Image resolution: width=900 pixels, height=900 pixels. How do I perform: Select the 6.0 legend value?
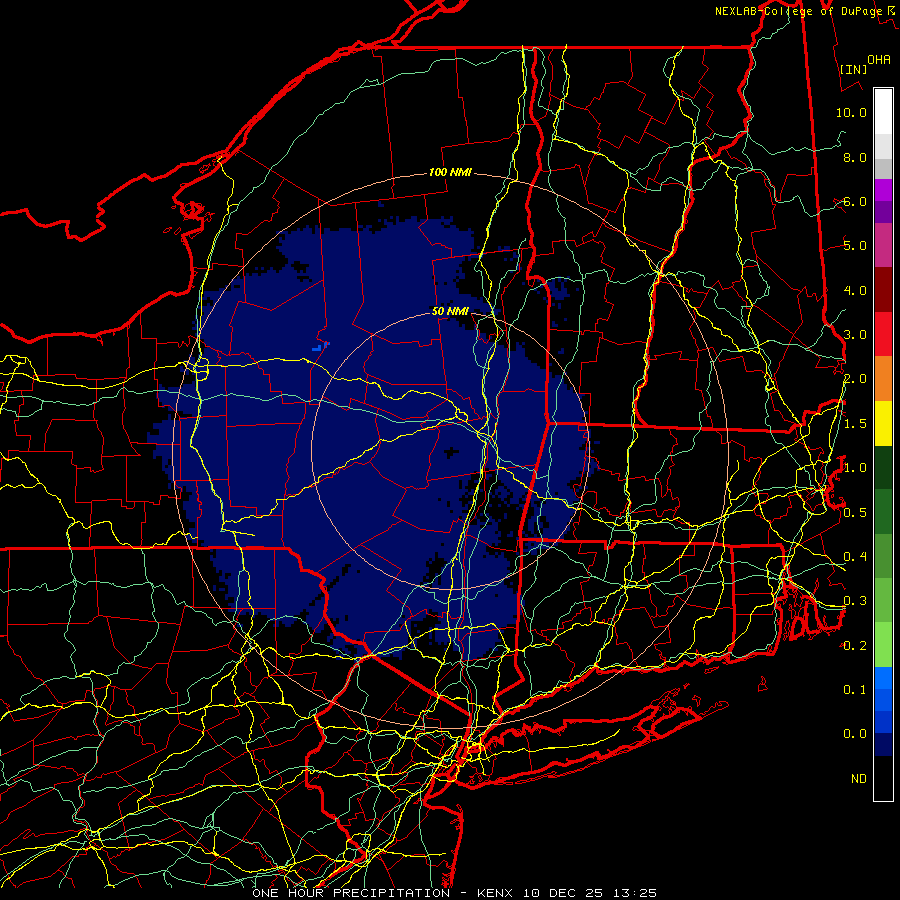click(855, 201)
